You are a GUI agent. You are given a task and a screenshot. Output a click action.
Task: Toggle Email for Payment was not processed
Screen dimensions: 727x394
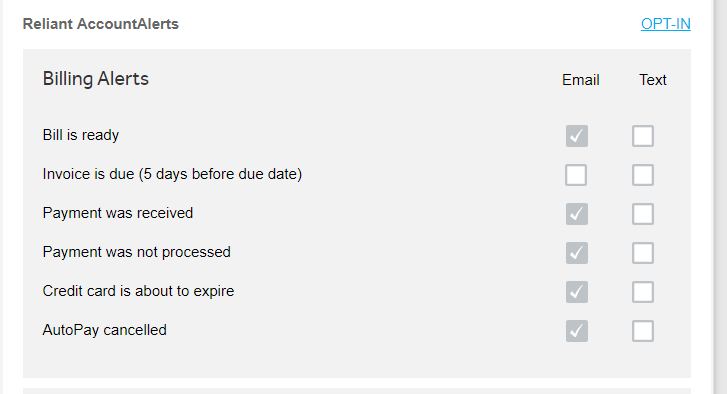pyautogui.click(x=577, y=253)
